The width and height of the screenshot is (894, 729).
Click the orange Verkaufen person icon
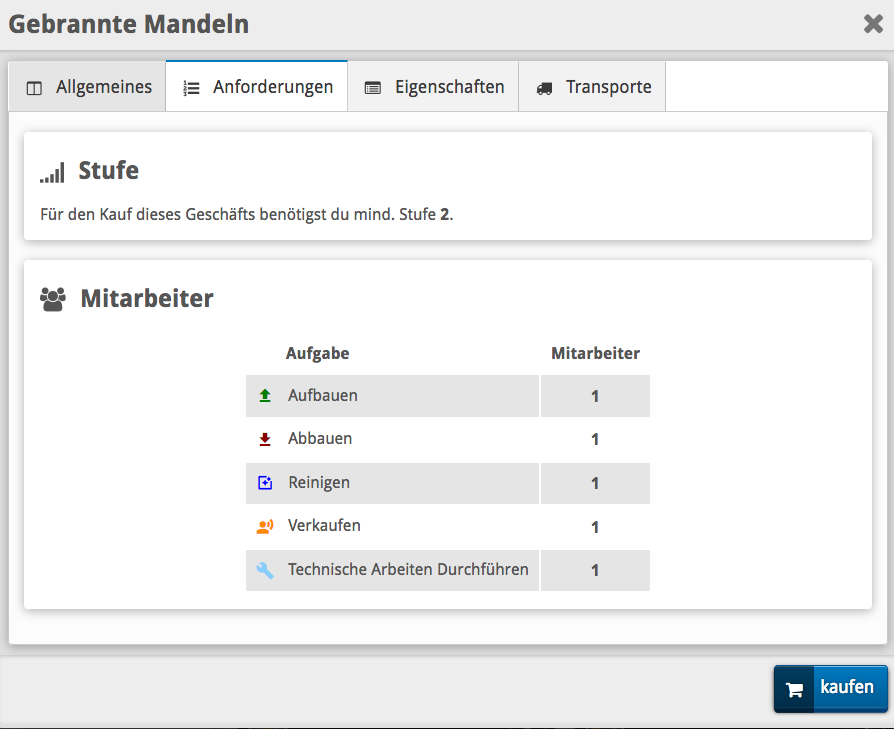(265, 526)
